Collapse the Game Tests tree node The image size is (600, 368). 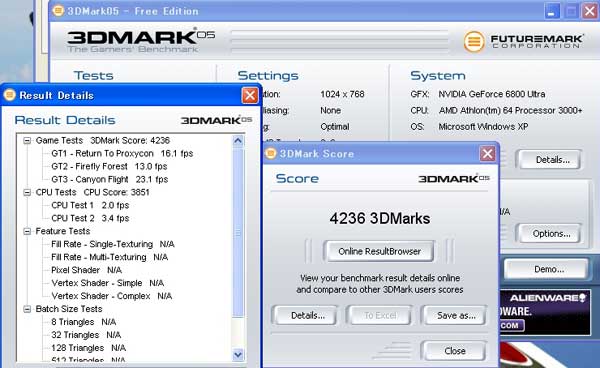point(27,141)
